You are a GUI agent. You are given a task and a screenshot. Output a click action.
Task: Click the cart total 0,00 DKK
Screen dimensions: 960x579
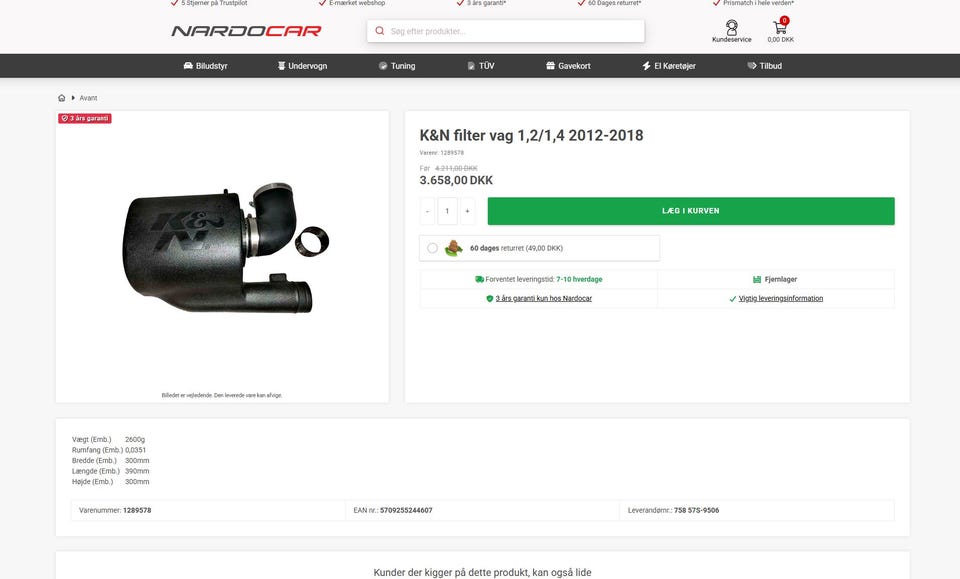click(781, 40)
